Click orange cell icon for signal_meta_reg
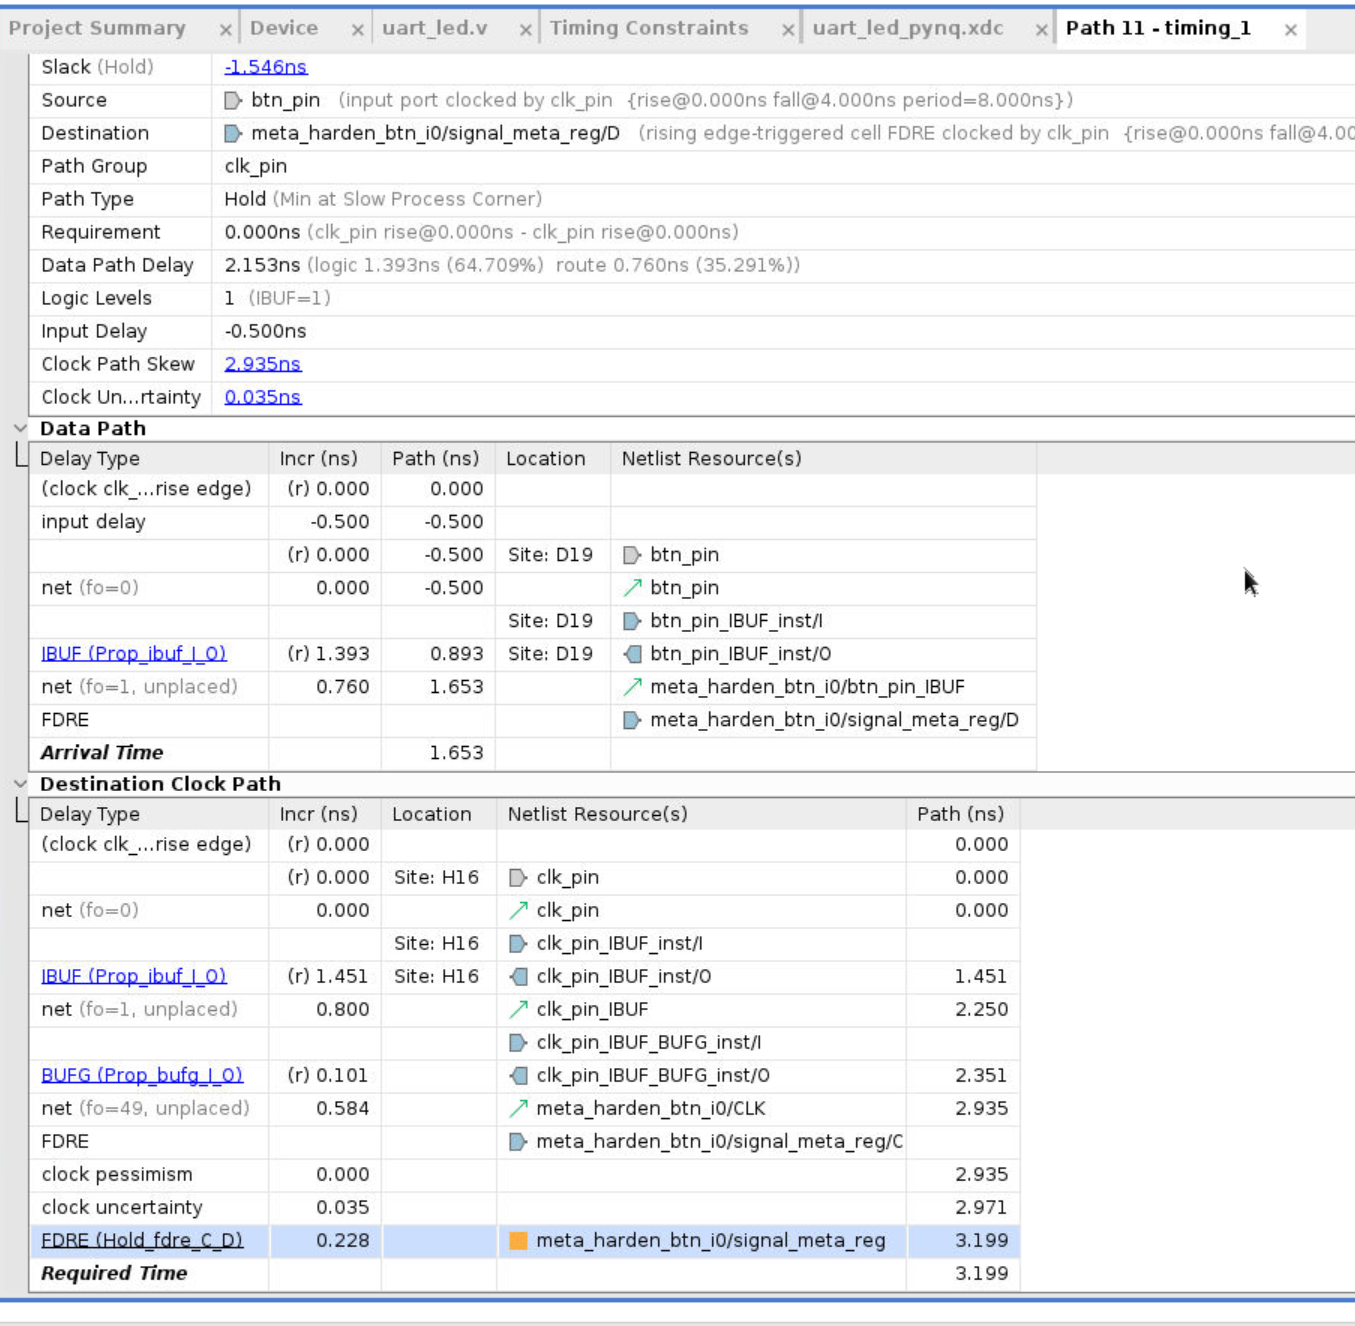This screenshot has width=1355, height=1326. point(518,1240)
